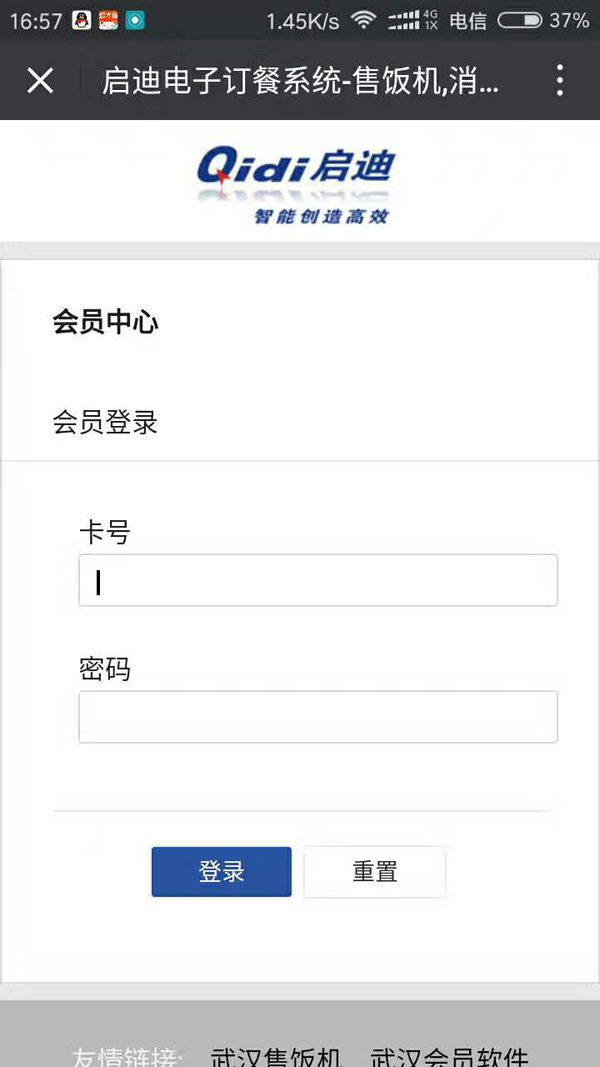The height and width of the screenshot is (1067, 600).
Task: Tap the 电信 carrier label
Action: 468,20
